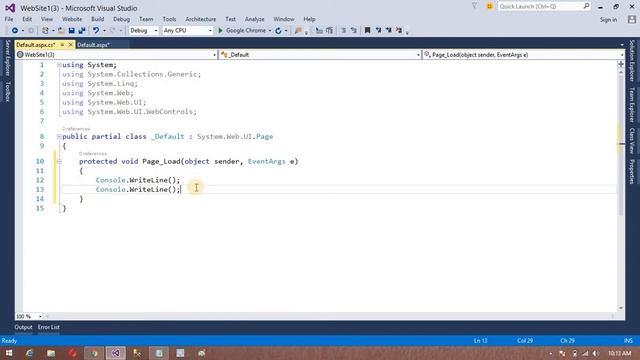Click the Open File folder icon
This screenshot has height=360, width=640.
[x=61, y=31]
